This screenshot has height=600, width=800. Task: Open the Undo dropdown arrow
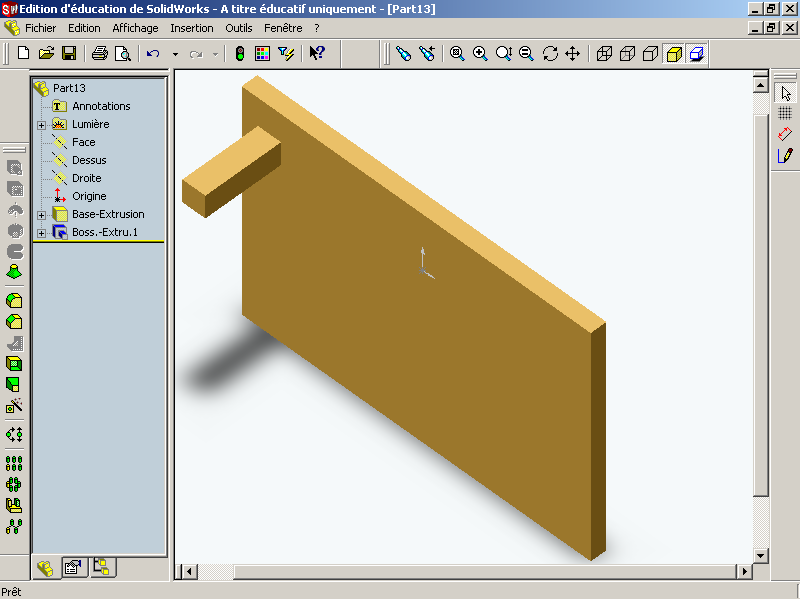[175, 54]
